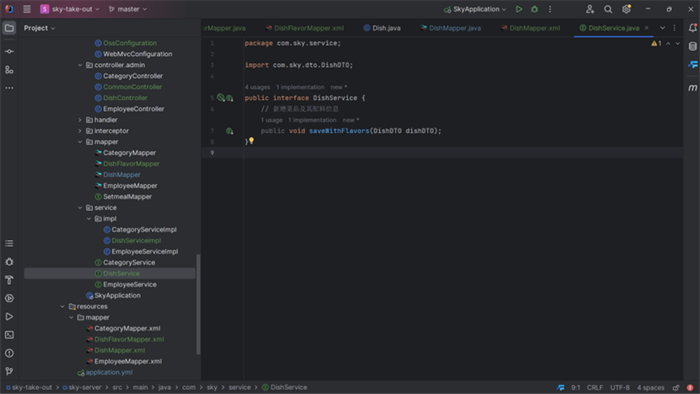
Task: Toggle Project tool window folder icon
Action: [x=9, y=28]
